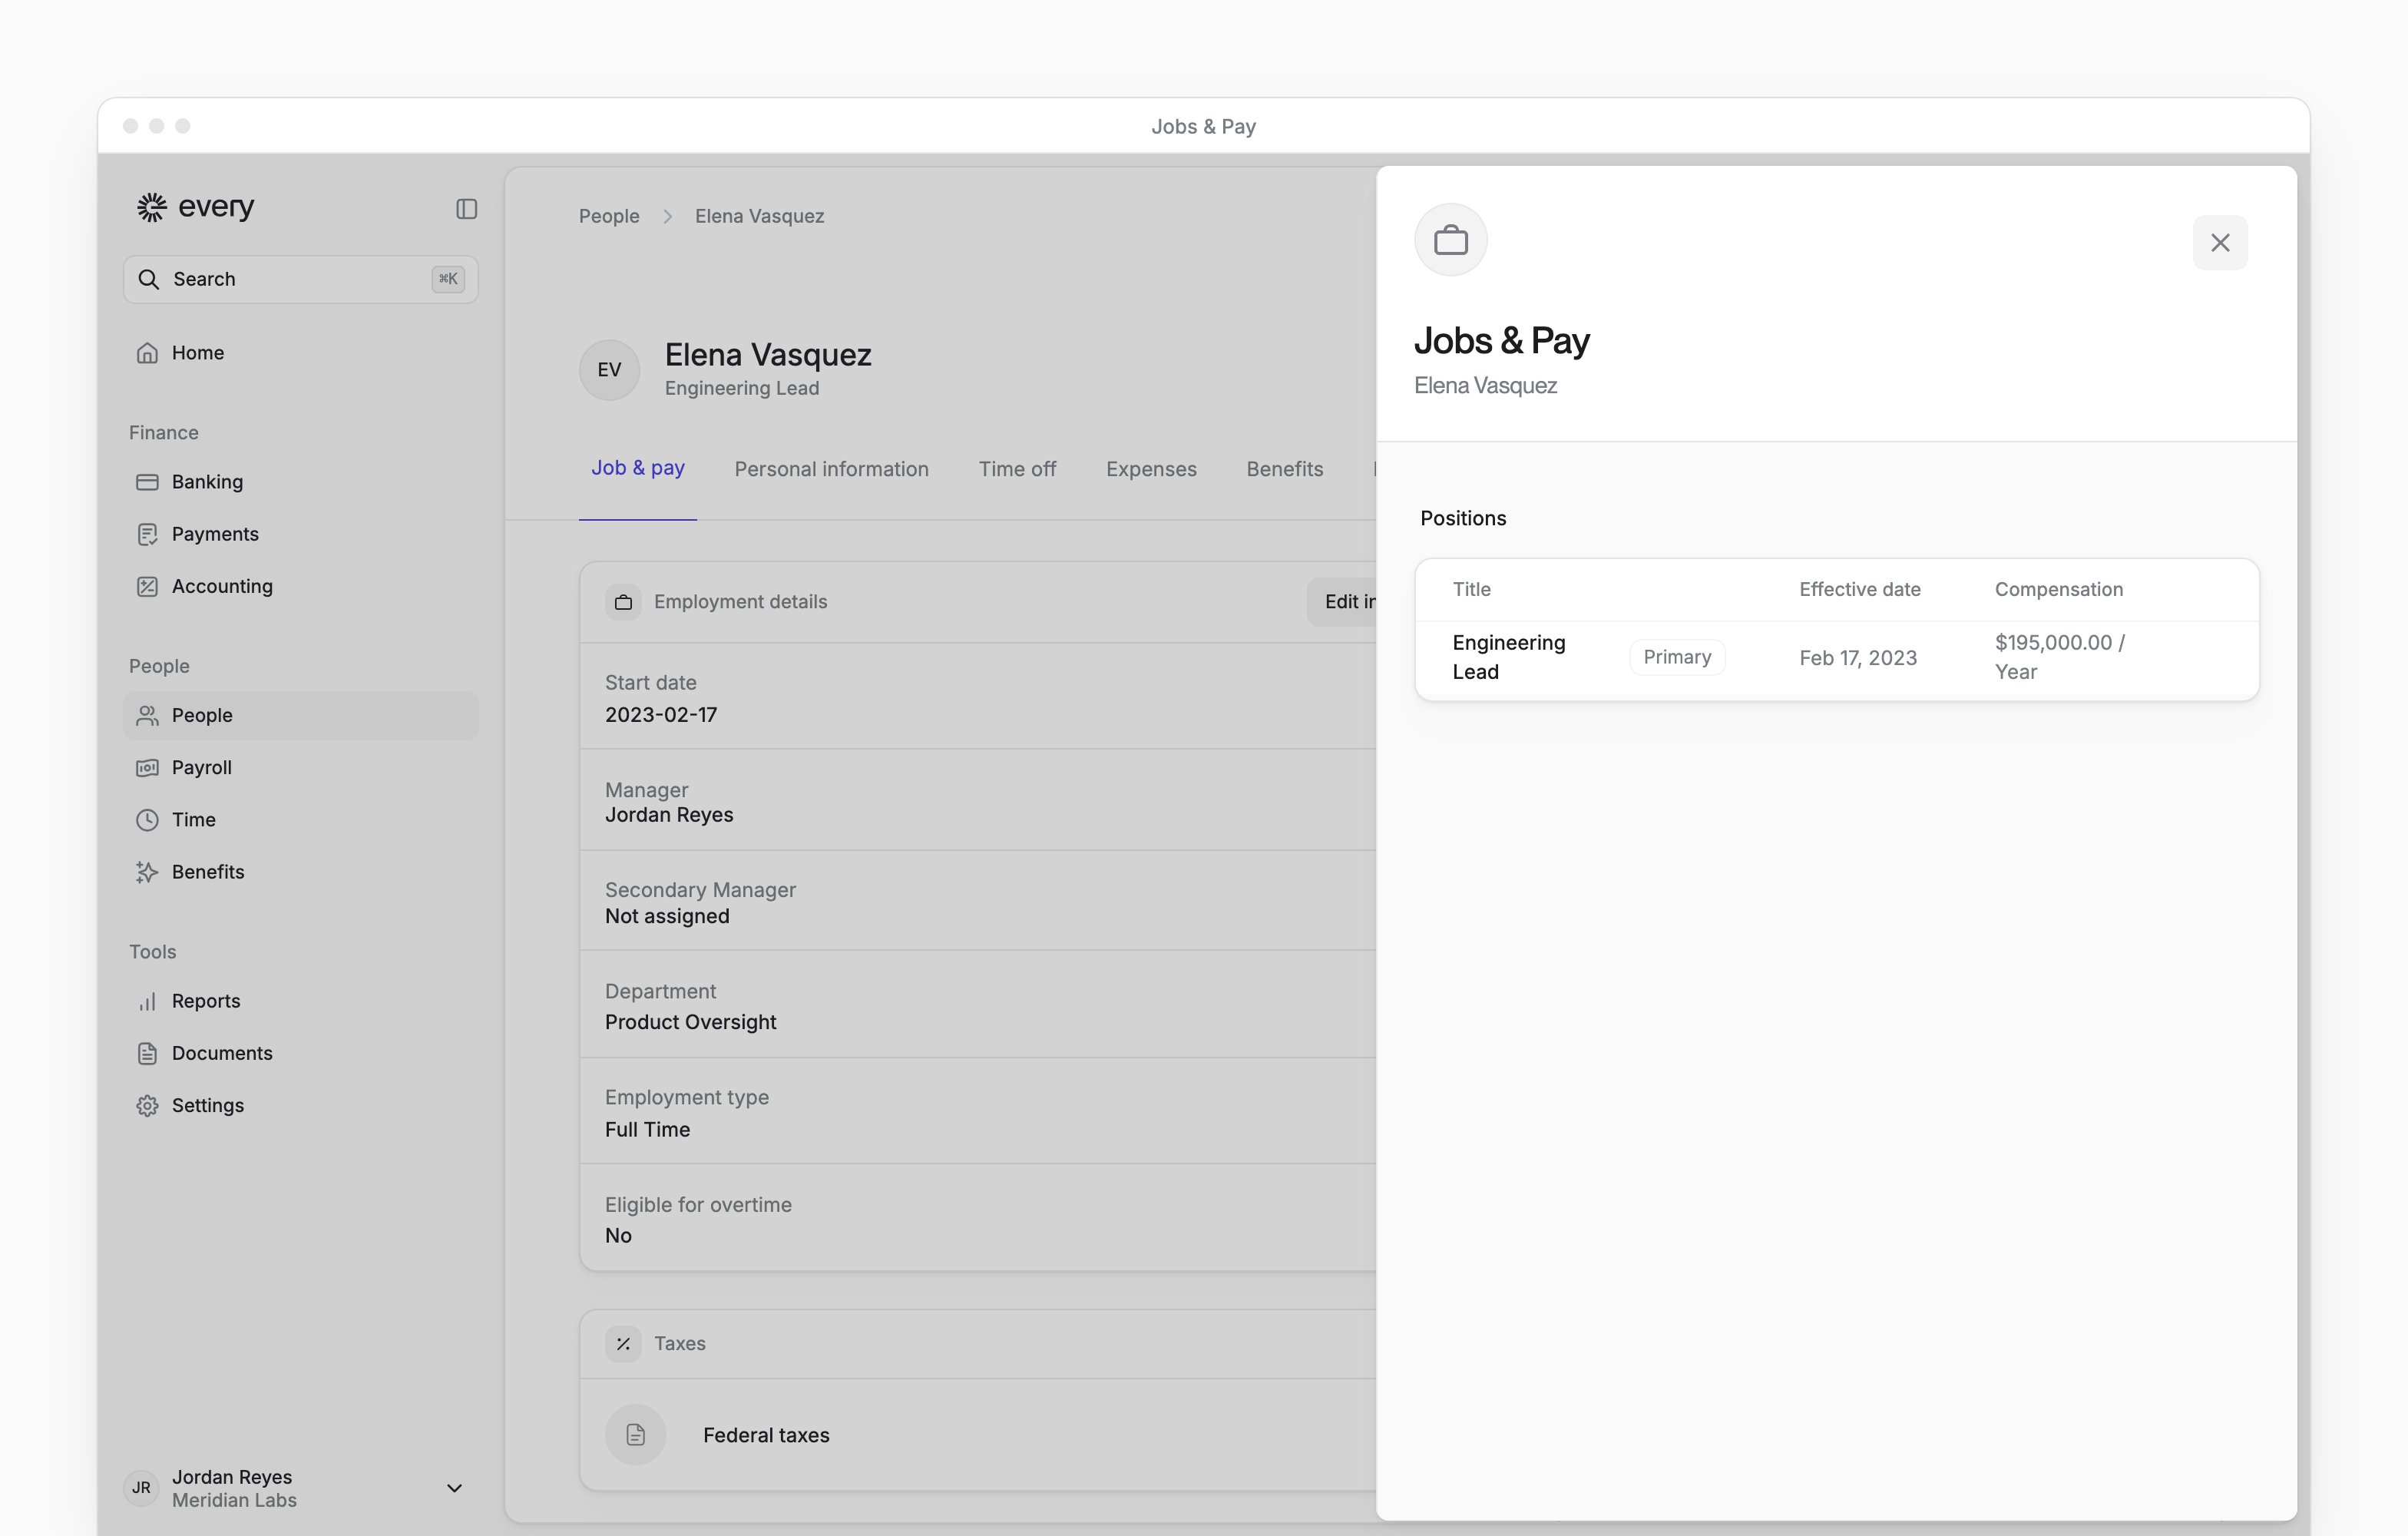Open Settings gear icon
Viewport: 2408px width, 1536px height.
click(147, 1105)
